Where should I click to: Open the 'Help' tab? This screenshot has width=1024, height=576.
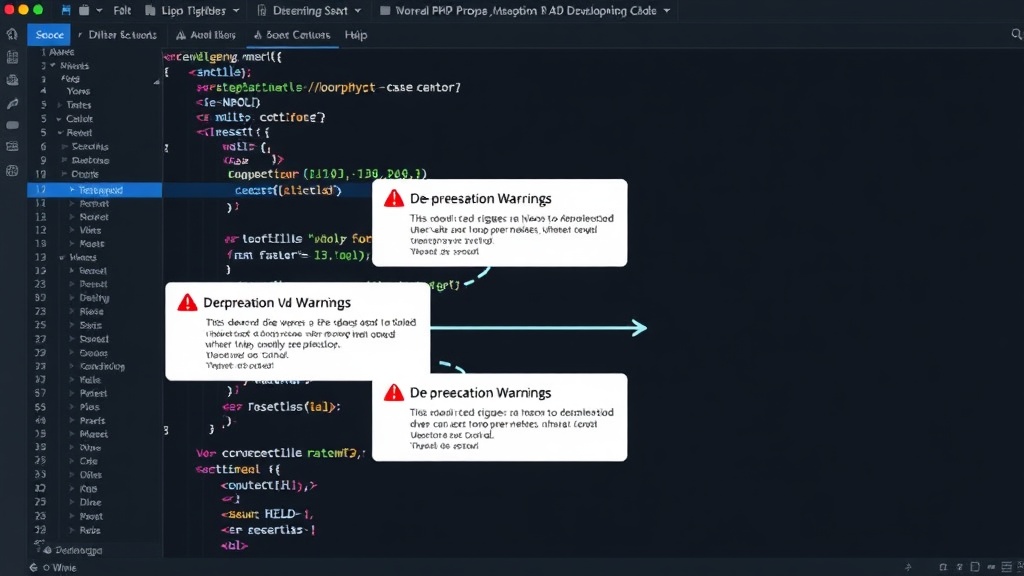coord(356,35)
